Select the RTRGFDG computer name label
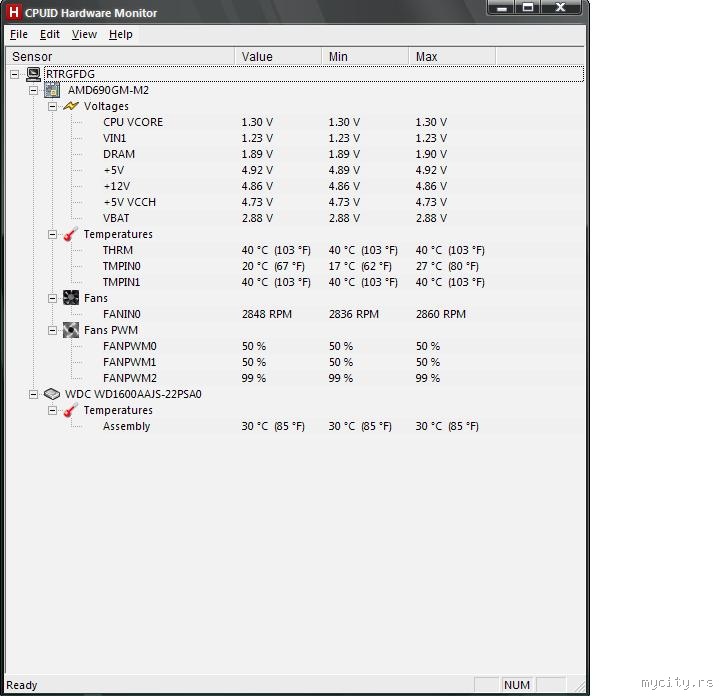 point(70,74)
